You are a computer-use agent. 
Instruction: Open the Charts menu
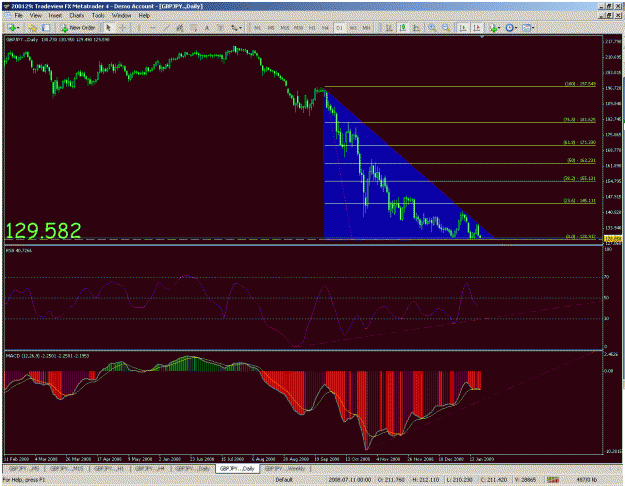pyautogui.click(x=77, y=16)
